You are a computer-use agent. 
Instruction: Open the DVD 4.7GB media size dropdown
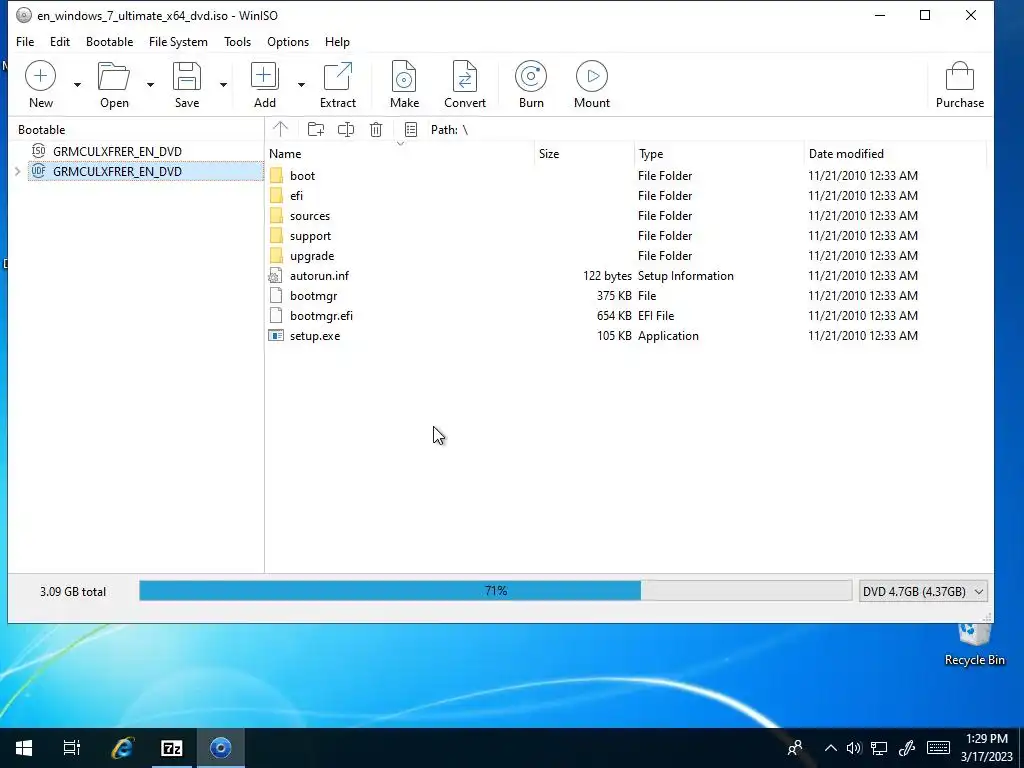923,592
